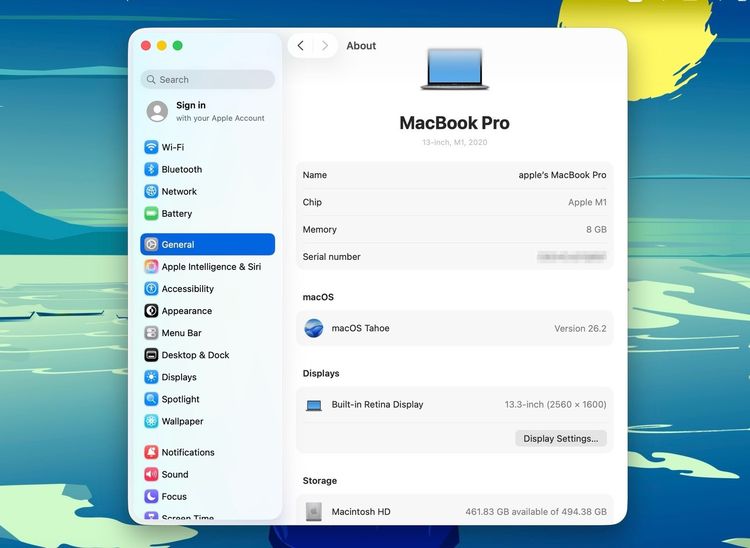Click the Chip row label
This screenshot has width=750, height=548.
tap(312, 202)
